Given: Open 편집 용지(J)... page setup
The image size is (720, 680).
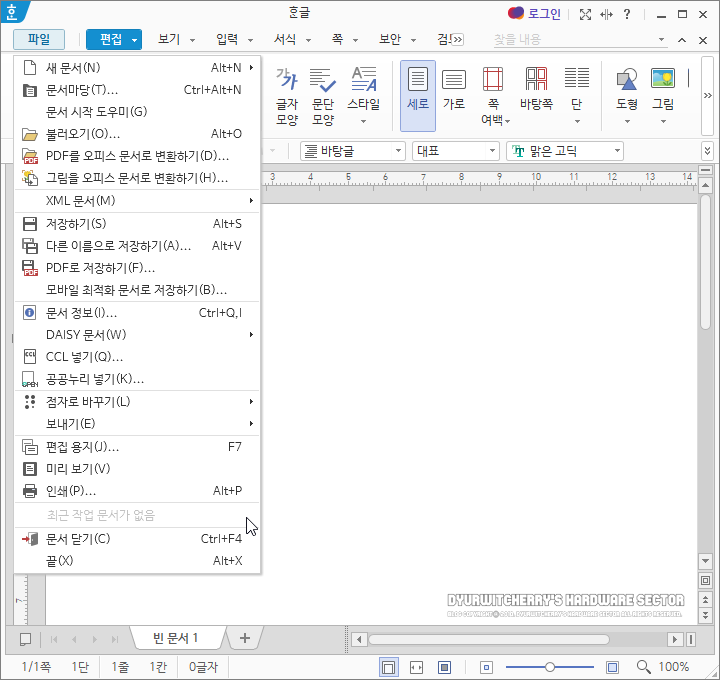Looking at the screenshot, I should [137, 447].
